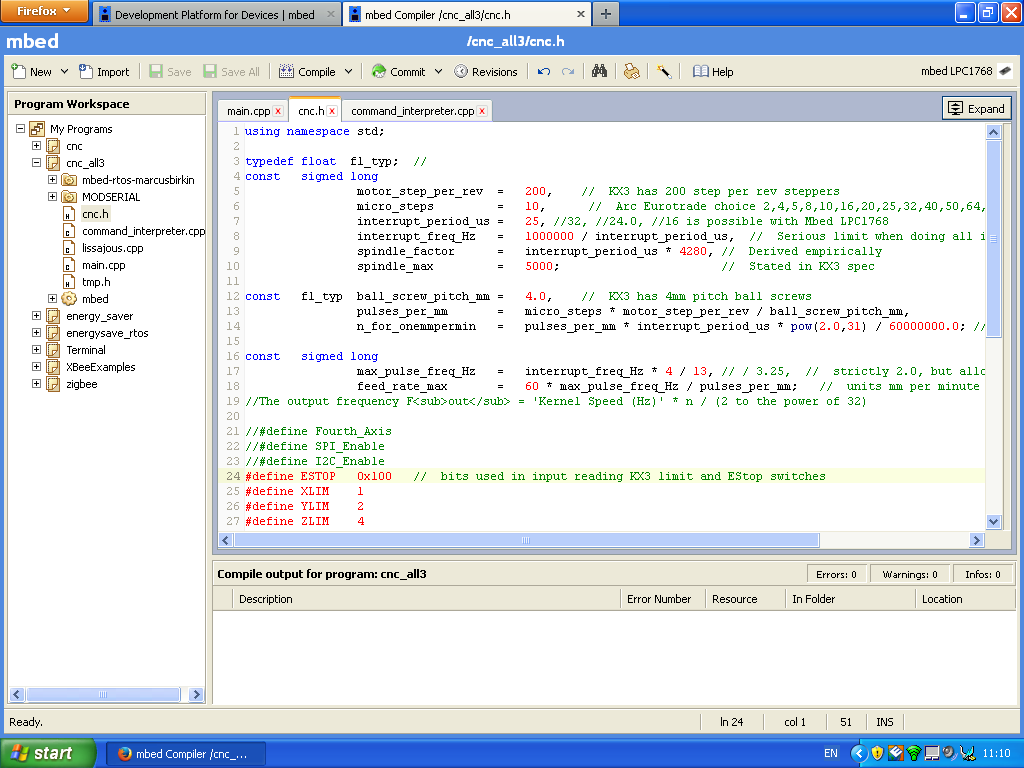Click the Redo arrow icon
Screen dimensions: 1024x768
(x=568, y=71)
